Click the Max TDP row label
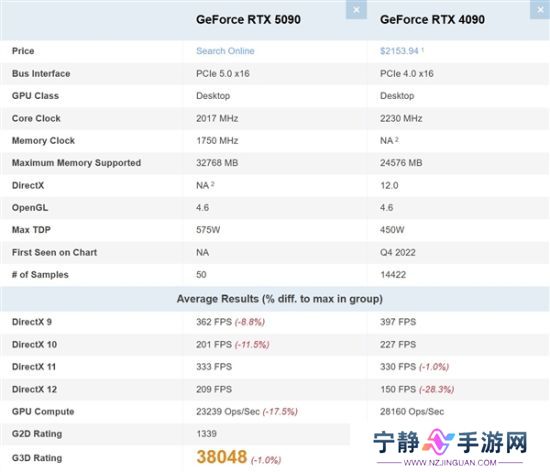Viewport: 550px width, 472px height. pyautogui.click(x=31, y=230)
